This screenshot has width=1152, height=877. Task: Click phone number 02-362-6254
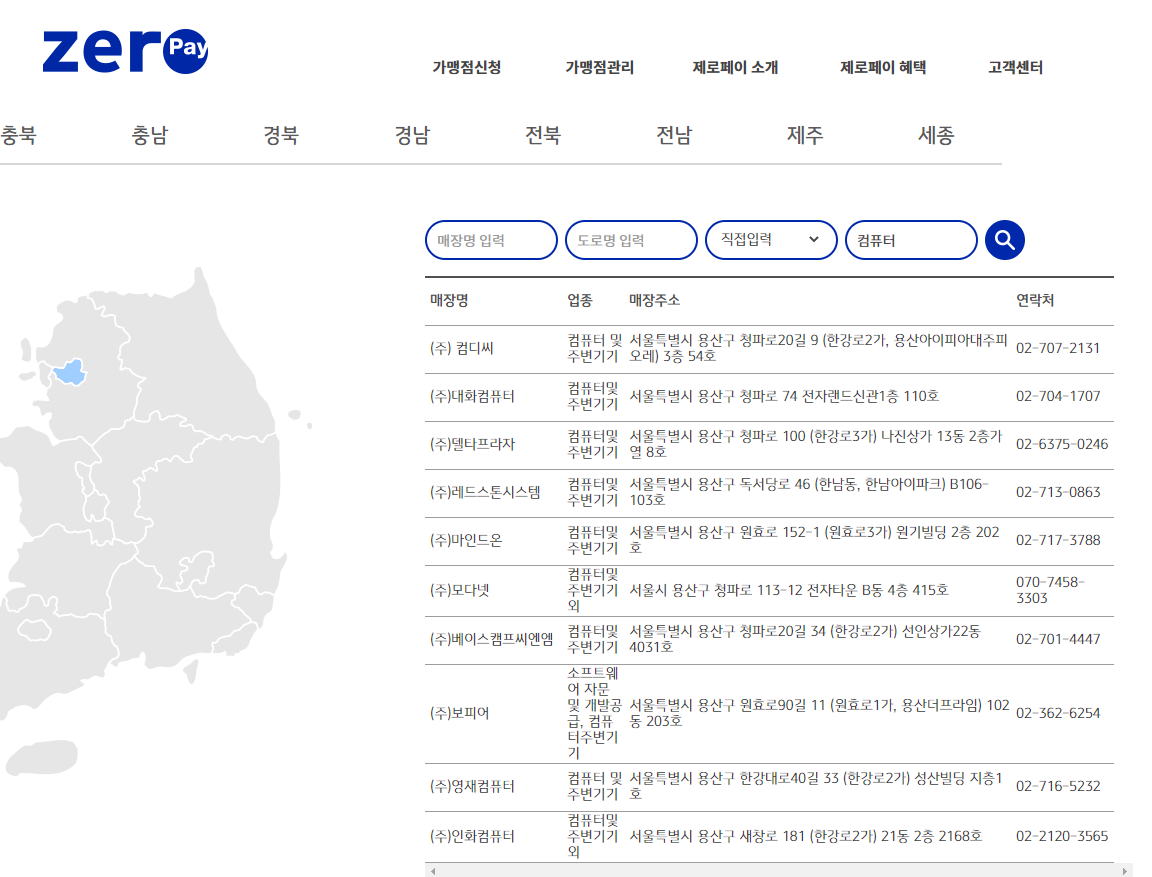[x=1058, y=713]
